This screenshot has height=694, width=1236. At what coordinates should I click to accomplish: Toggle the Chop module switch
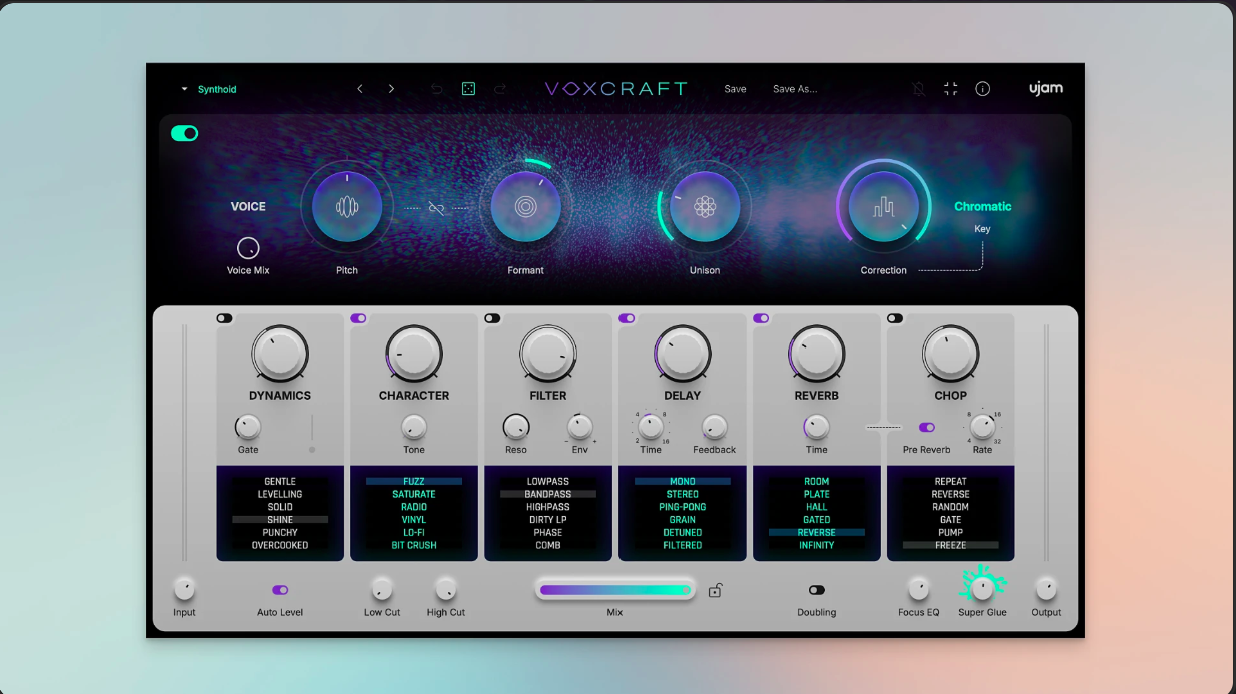coord(895,318)
